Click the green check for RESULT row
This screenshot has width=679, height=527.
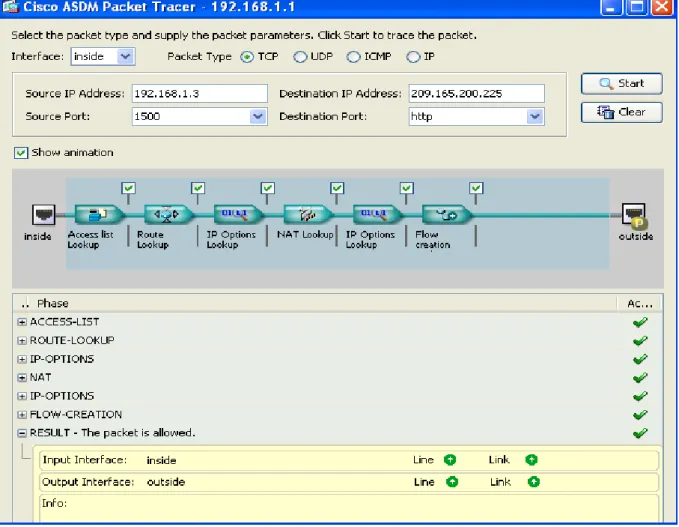point(640,433)
